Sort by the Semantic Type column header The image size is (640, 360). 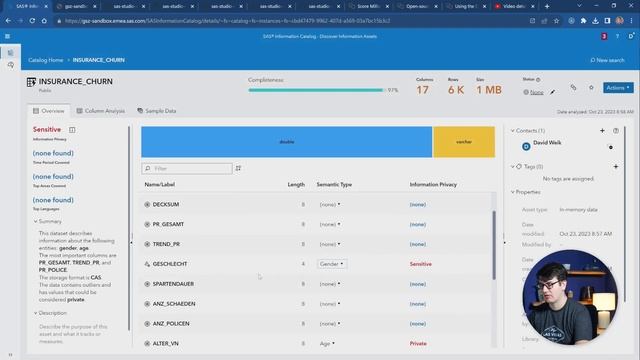point(334,184)
